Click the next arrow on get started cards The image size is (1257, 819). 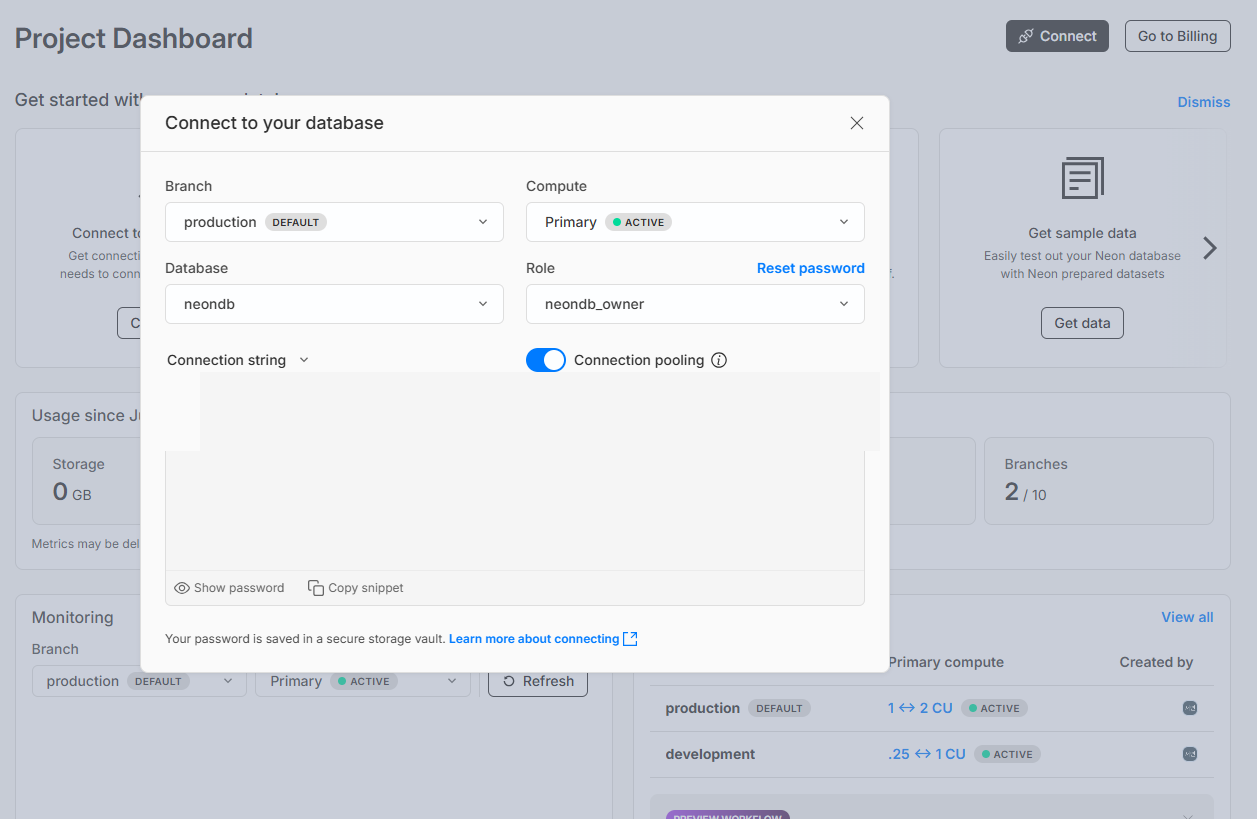[1210, 248]
